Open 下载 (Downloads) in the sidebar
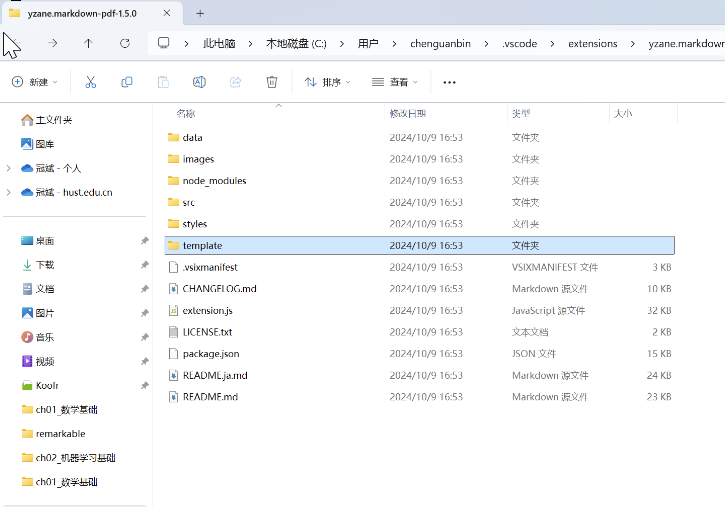This screenshot has width=725, height=507. click(38, 265)
